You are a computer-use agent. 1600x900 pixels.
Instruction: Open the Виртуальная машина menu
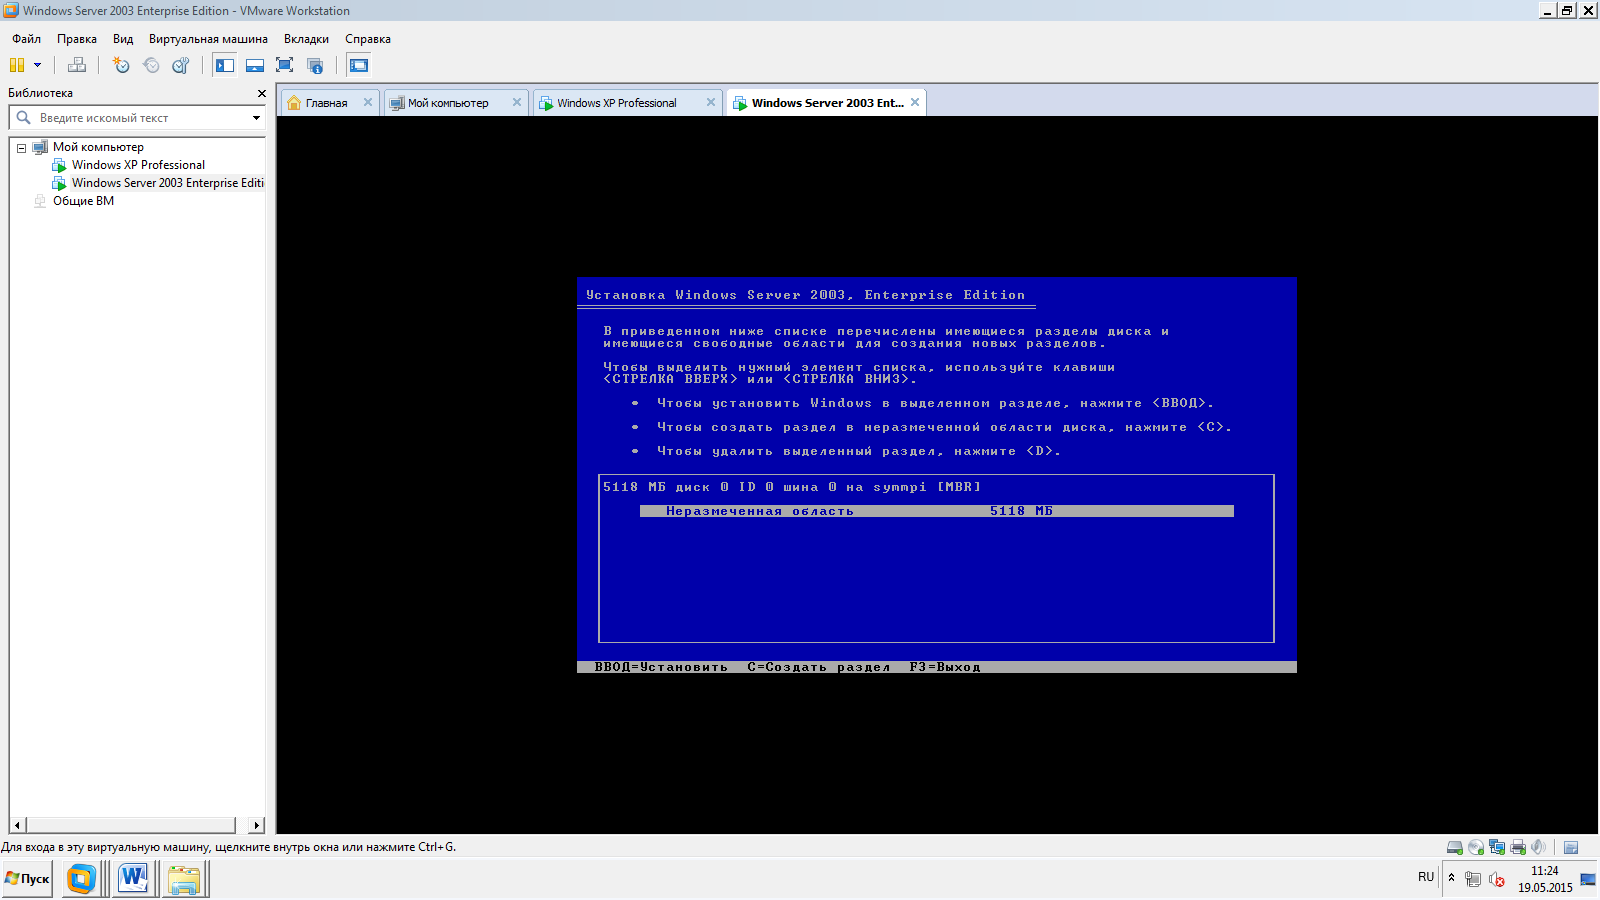click(x=208, y=39)
